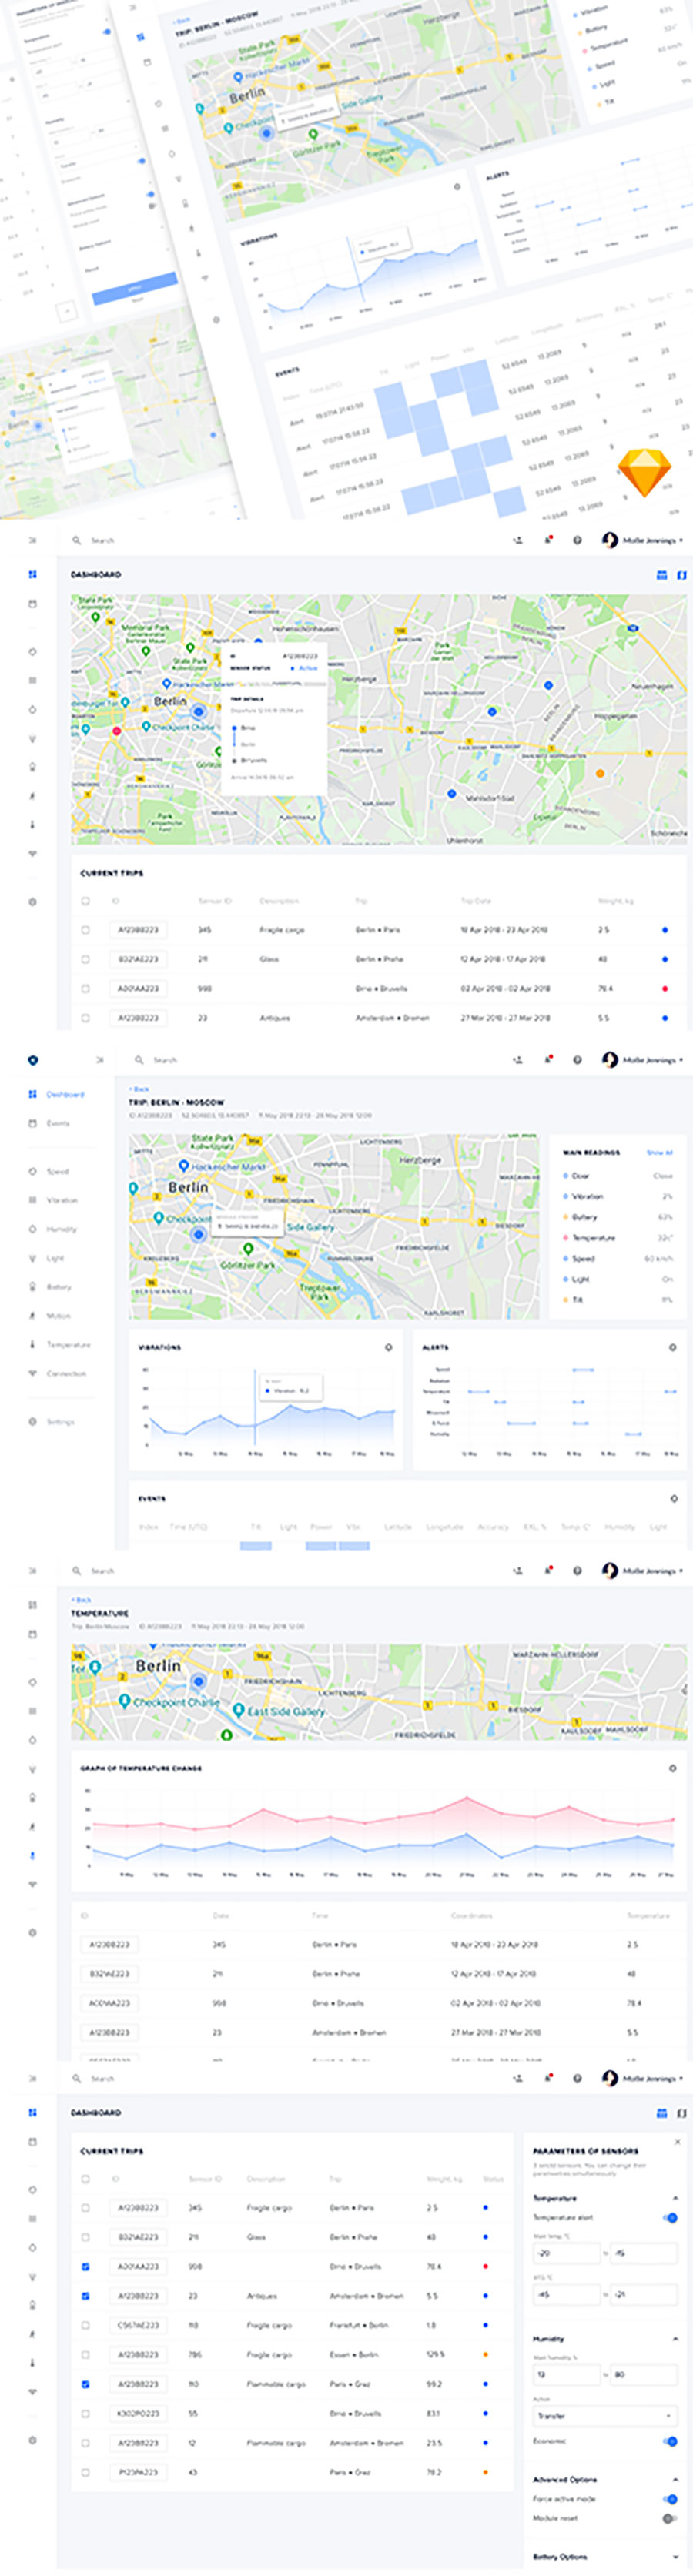Click the sidebar collapse icon on map Dashboard screen
The image size is (693, 2576).
coord(32,540)
